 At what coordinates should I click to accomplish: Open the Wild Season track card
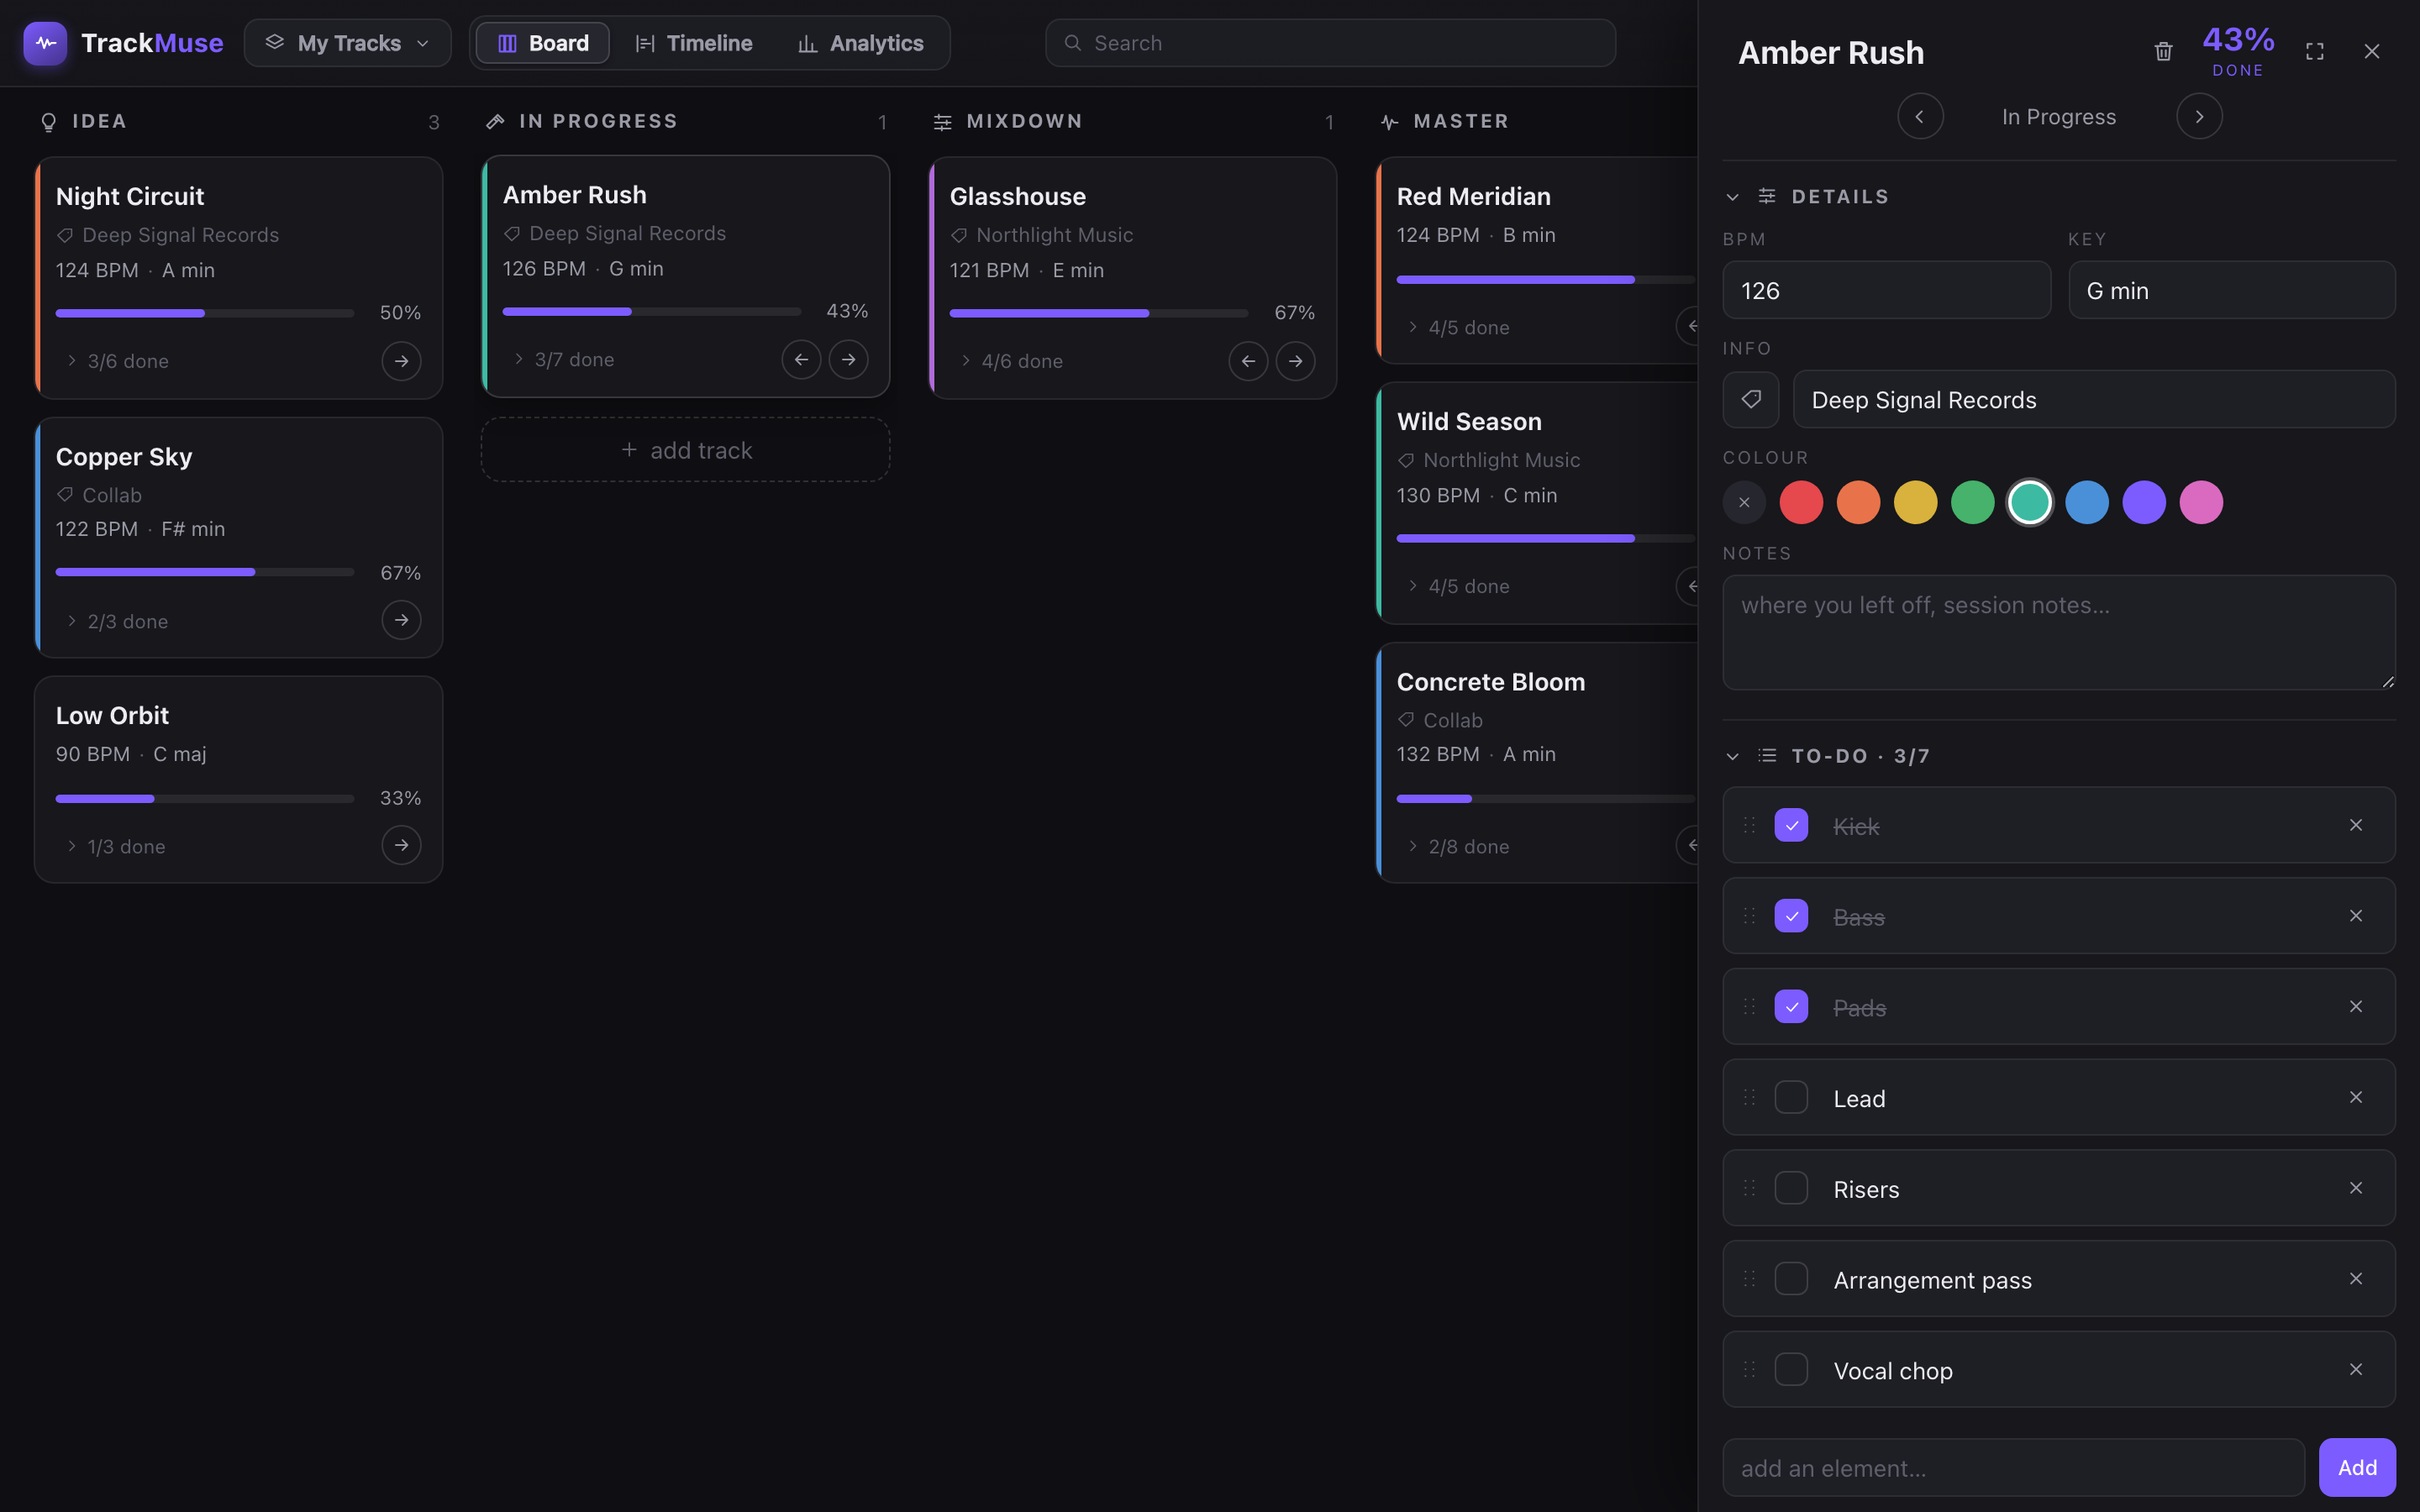(1537, 503)
